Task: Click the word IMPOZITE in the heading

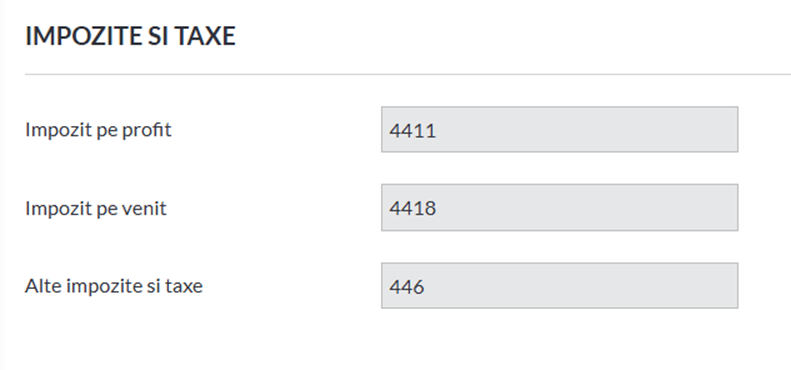Action: coord(83,36)
